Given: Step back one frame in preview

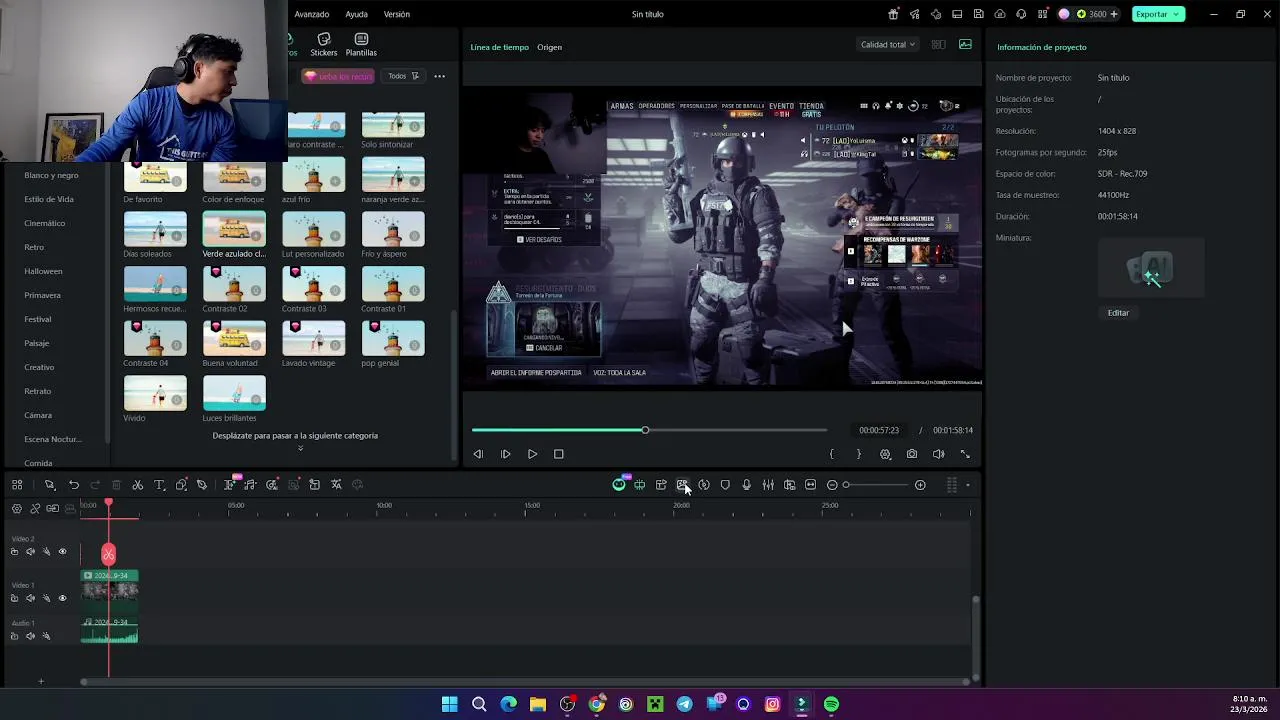Looking at the screenshot, I should click(x=478, y=454).
